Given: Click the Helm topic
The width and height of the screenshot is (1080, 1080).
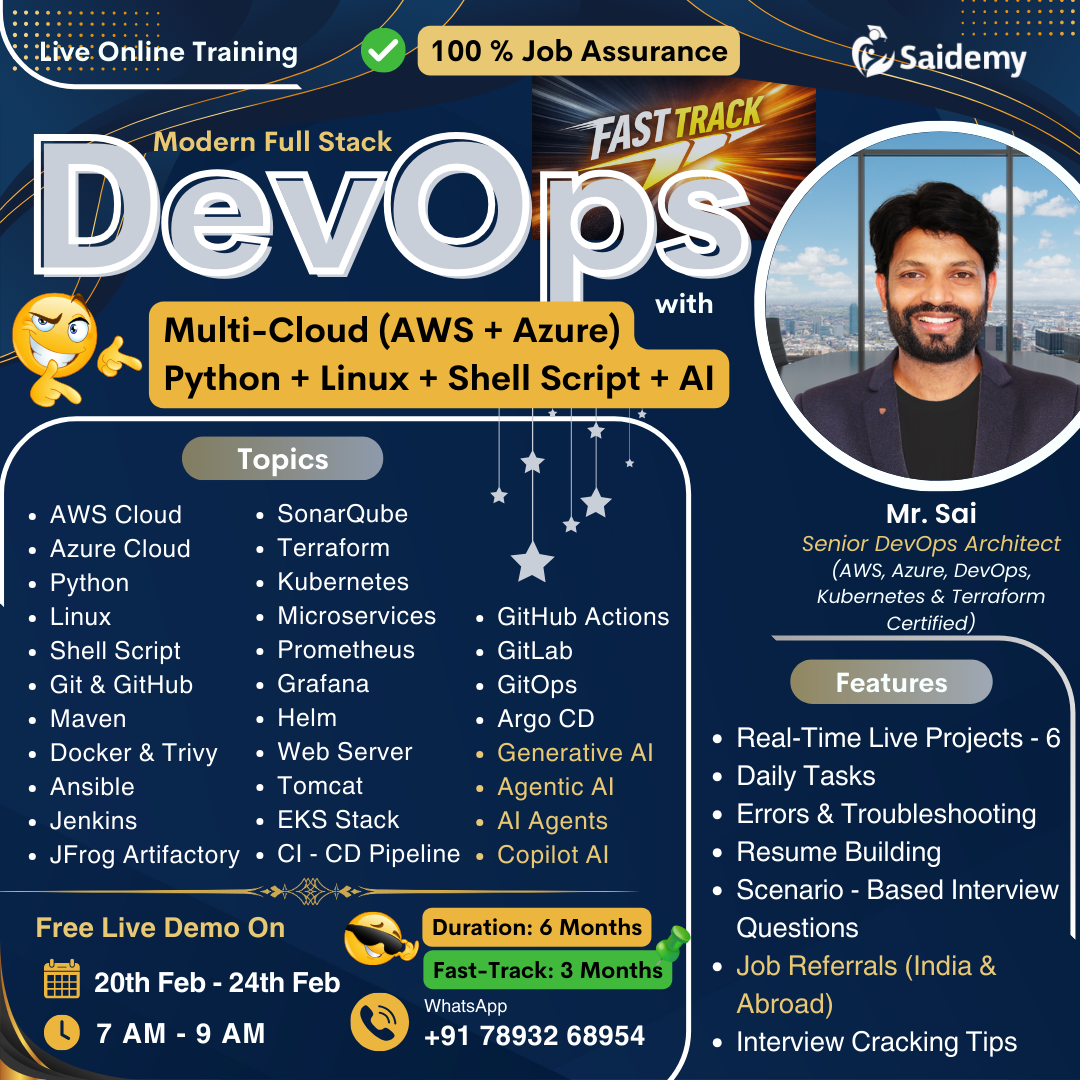Looking at the screenshot, I should coord(307,718).
